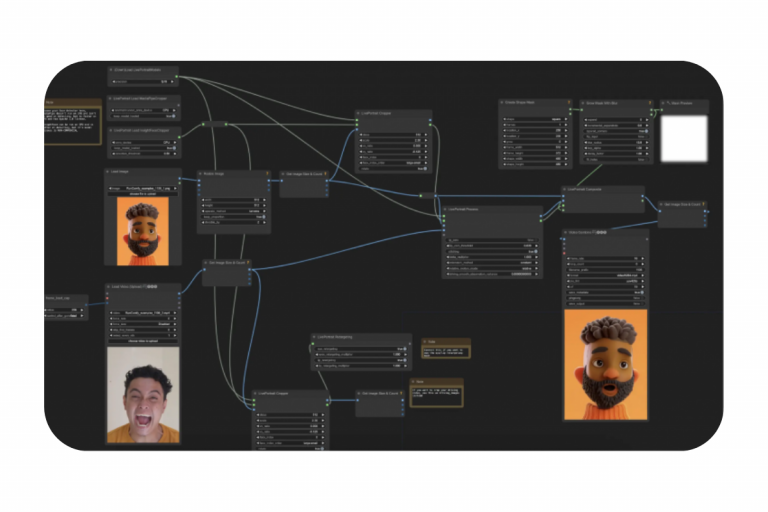Viewport: 768px width, 512px height.
Task: Click the Create Shape Mask help icon
Action: [569, 102]
